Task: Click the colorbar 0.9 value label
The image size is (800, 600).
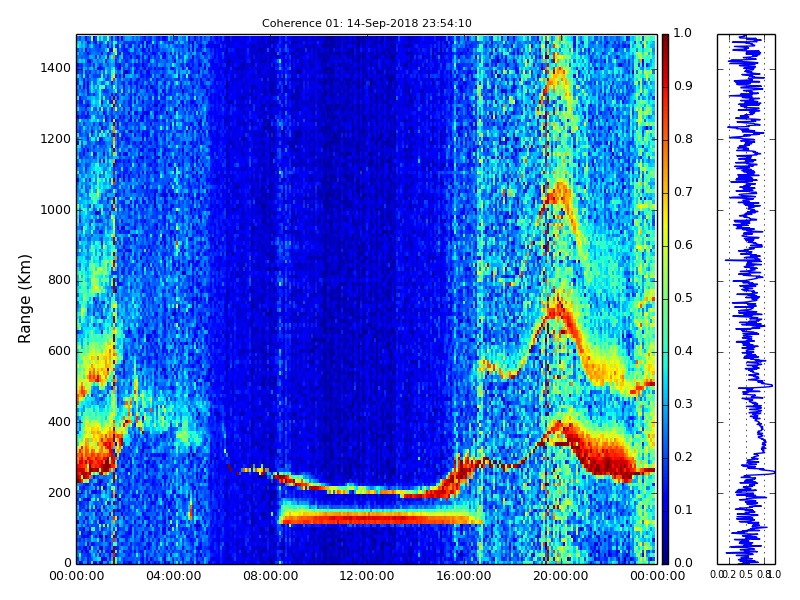Action: pos(683,86)
